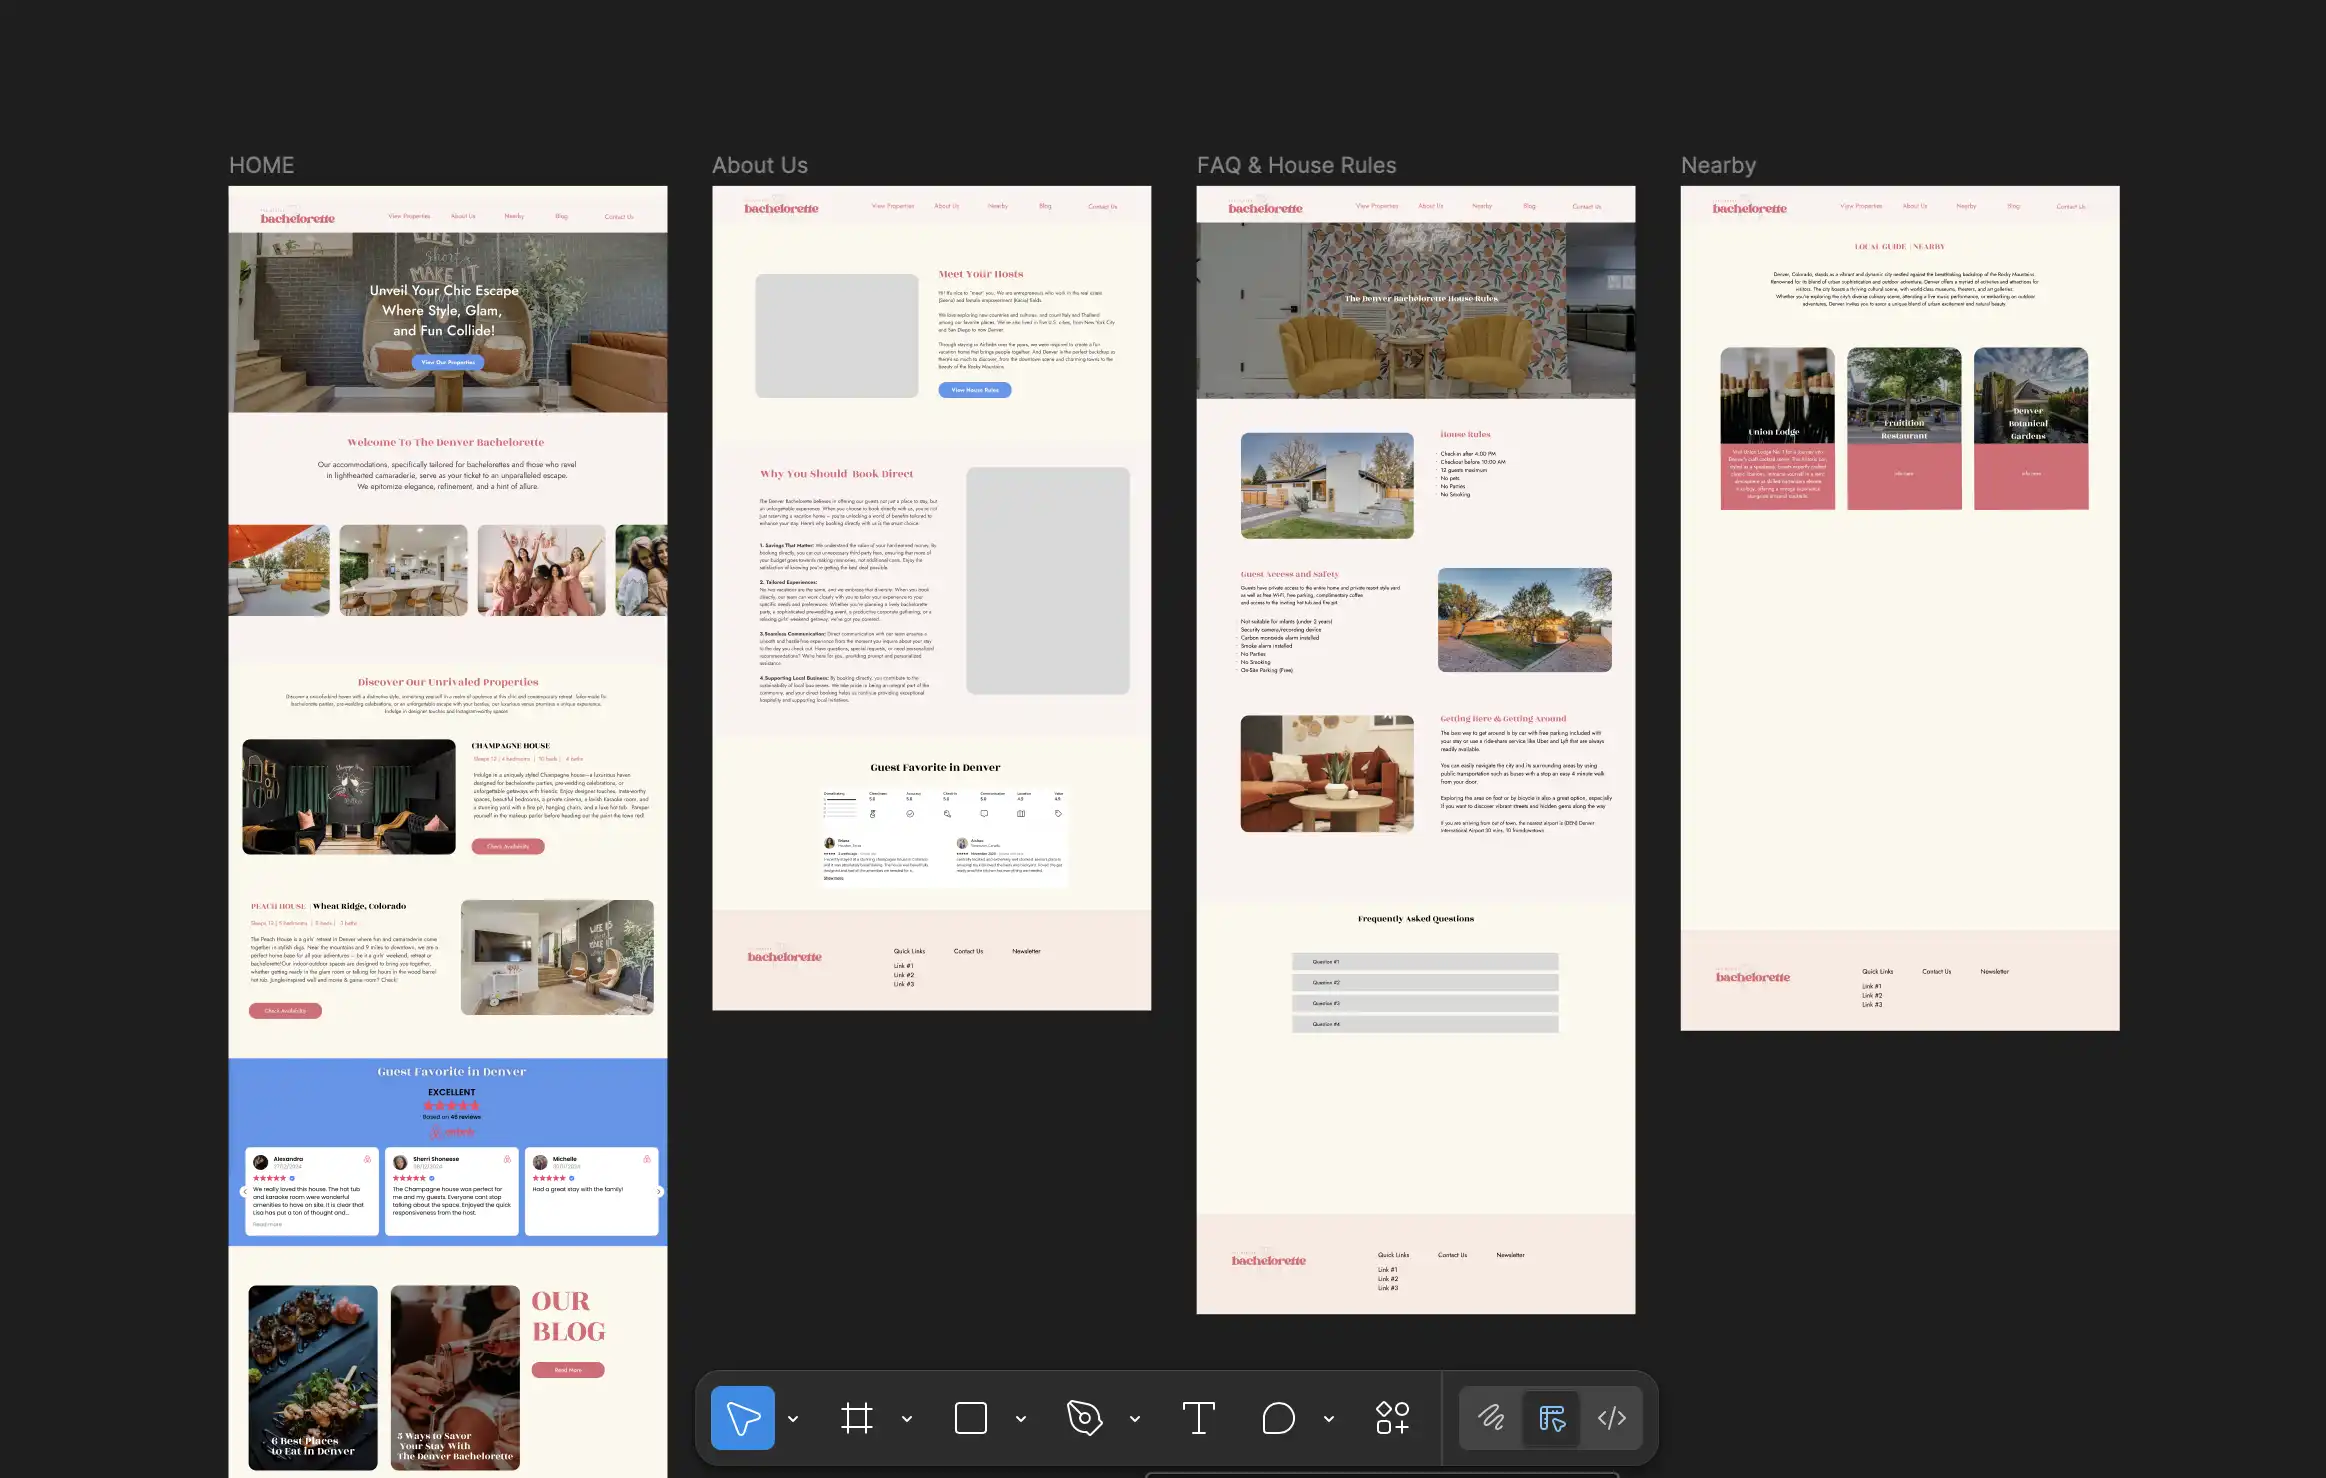Select the Meet Your Hosts heading
Screen dimensions: 2326x1478
click(x=981, y=274)
